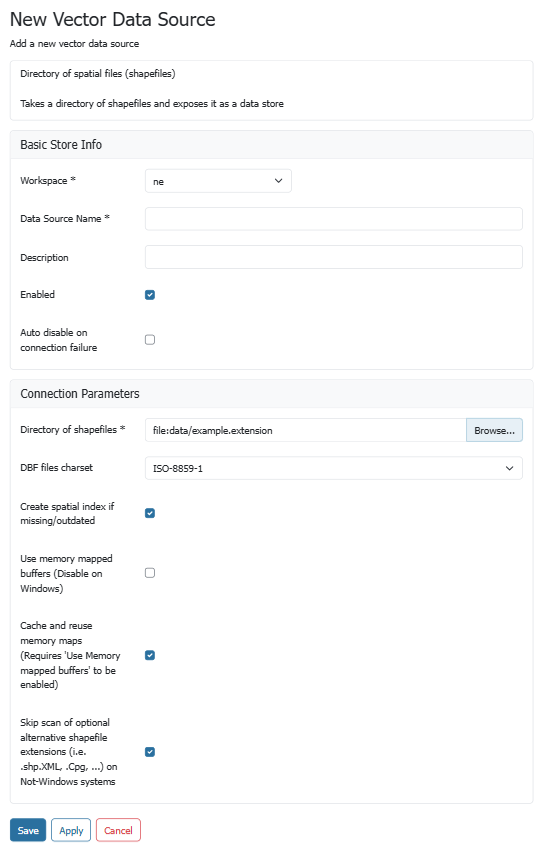Click the Connection Parameters section header
The height and width of the screenshot is (844, 537).
coord(80,393)
